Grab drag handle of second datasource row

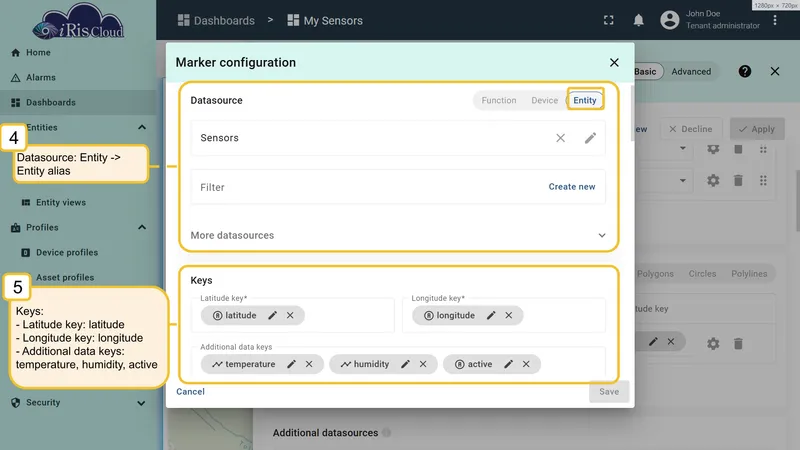pos(763,181)
